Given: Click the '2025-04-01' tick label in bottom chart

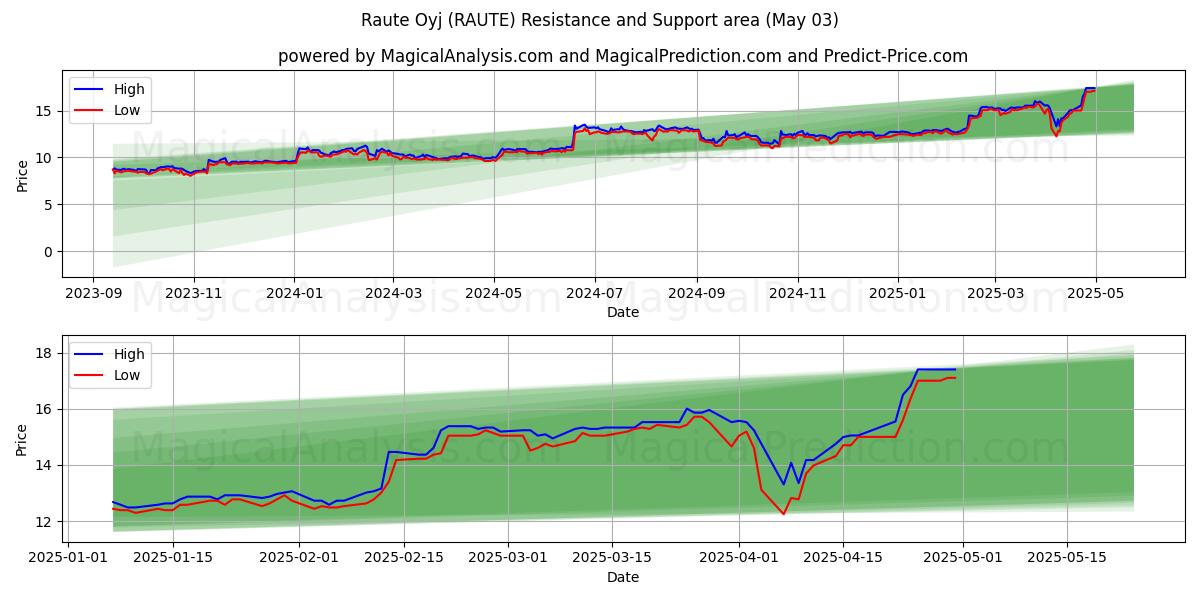Looking at the screenshot, I should (739, 557).
